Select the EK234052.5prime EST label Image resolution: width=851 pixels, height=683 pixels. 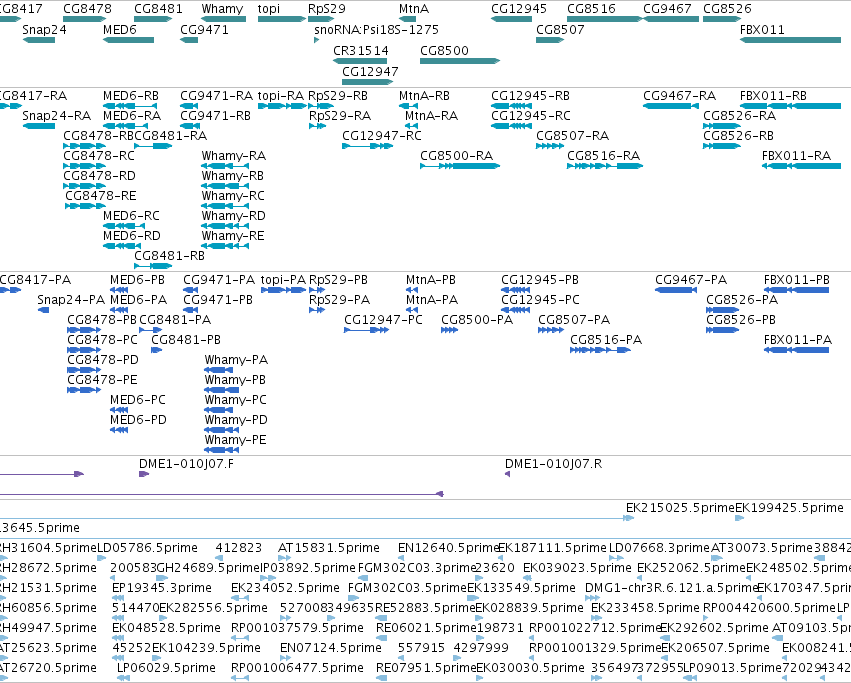click(x=285, y=588)
